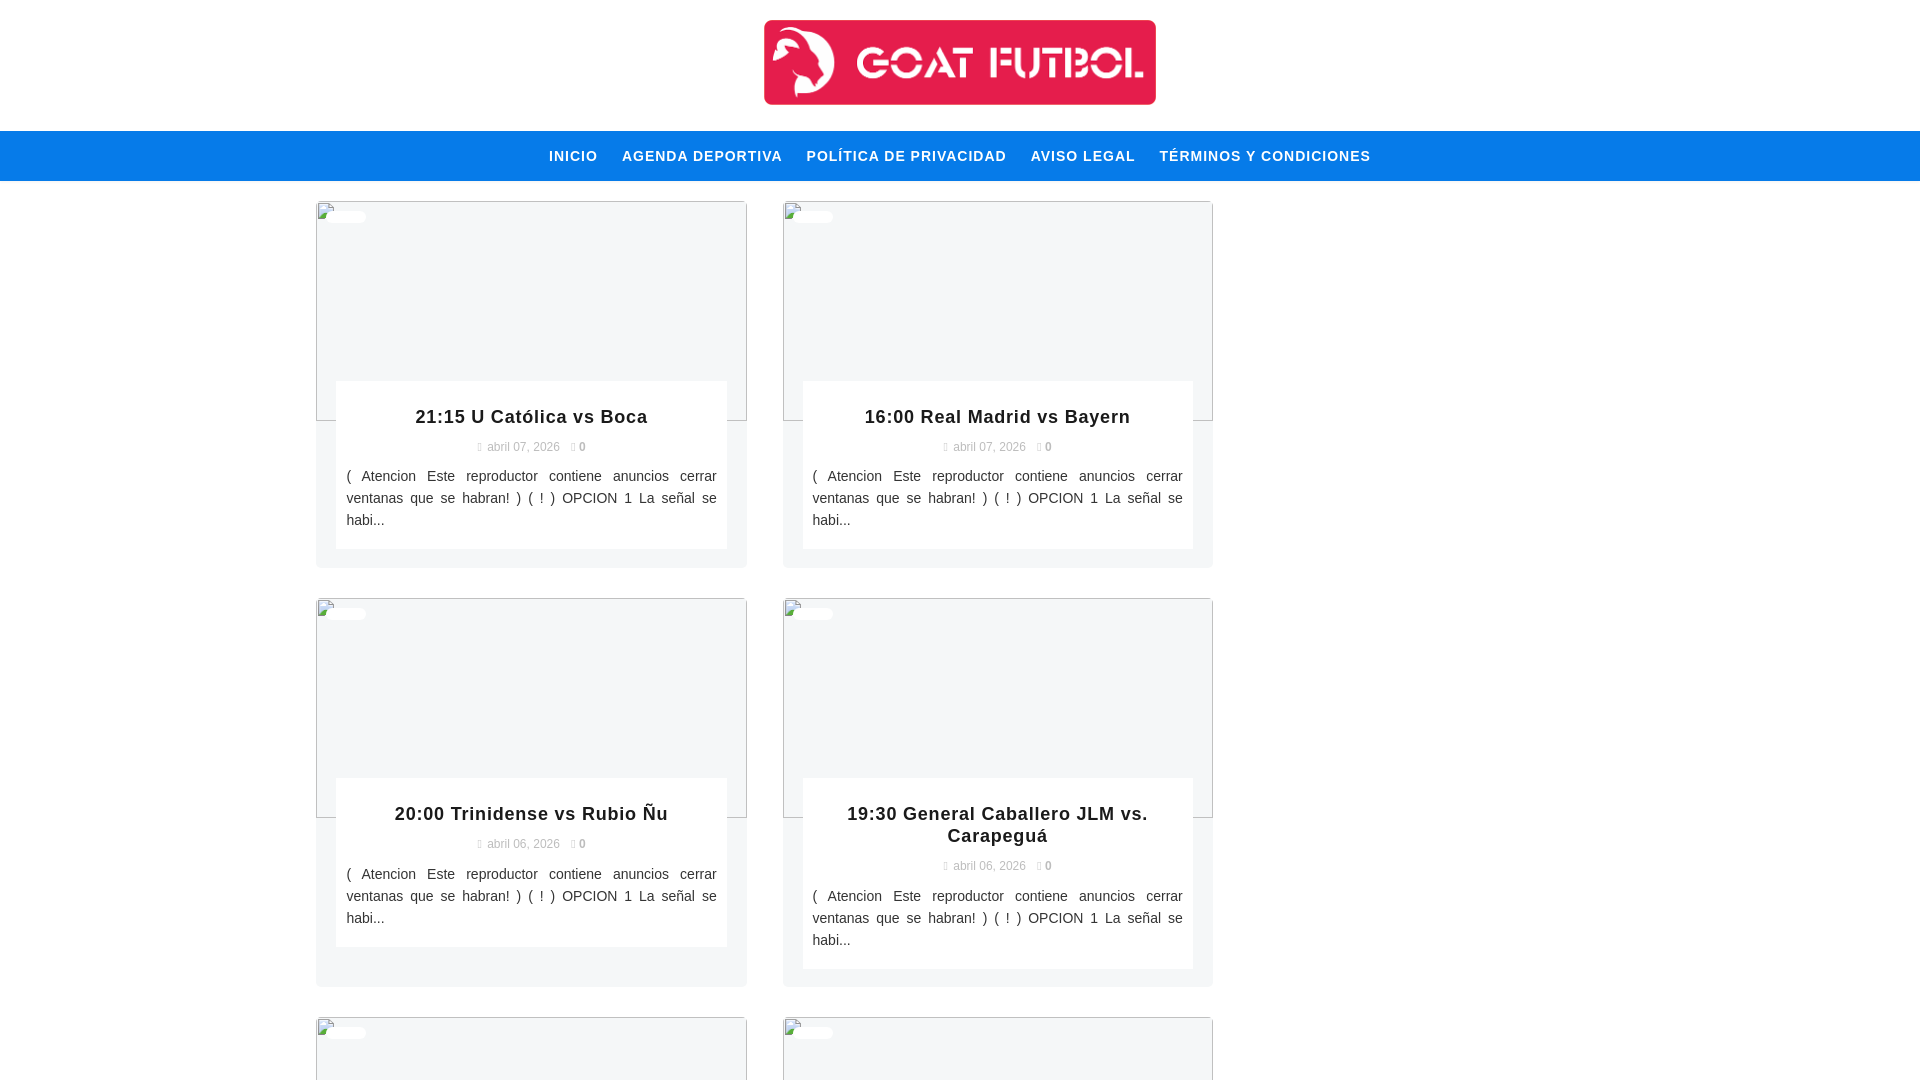Click the GOAT FUTBOL logo banner
This screenshot has height=1080, width=1920.
click(959, 62)
